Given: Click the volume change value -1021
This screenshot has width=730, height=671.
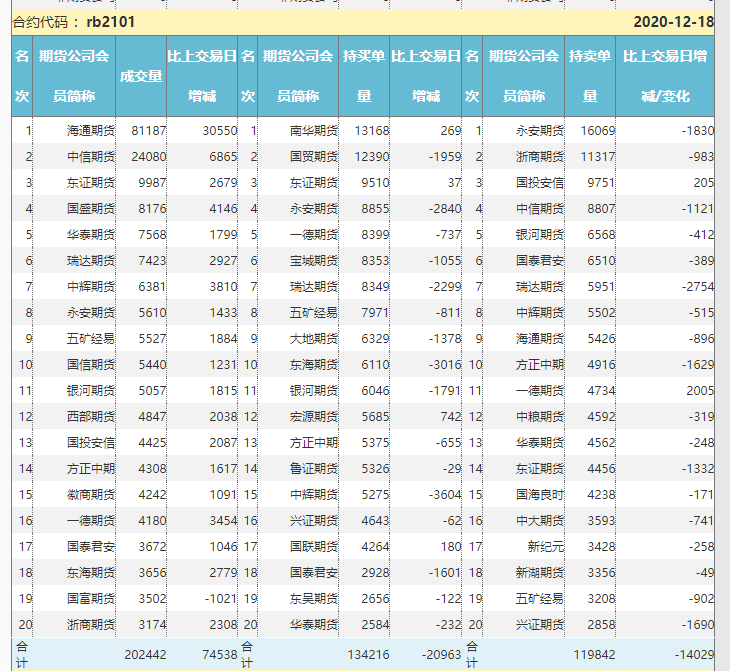Looking at the screenshot, I should [x=221, y=599].
